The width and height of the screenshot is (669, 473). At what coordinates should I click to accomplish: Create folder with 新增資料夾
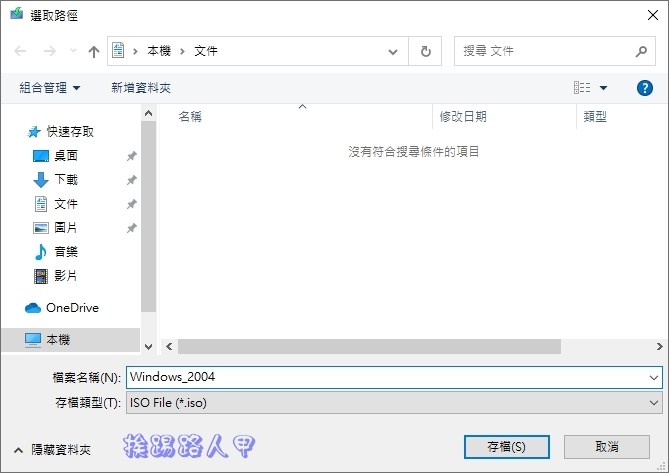pyautogui.click(x=141, y=88)
